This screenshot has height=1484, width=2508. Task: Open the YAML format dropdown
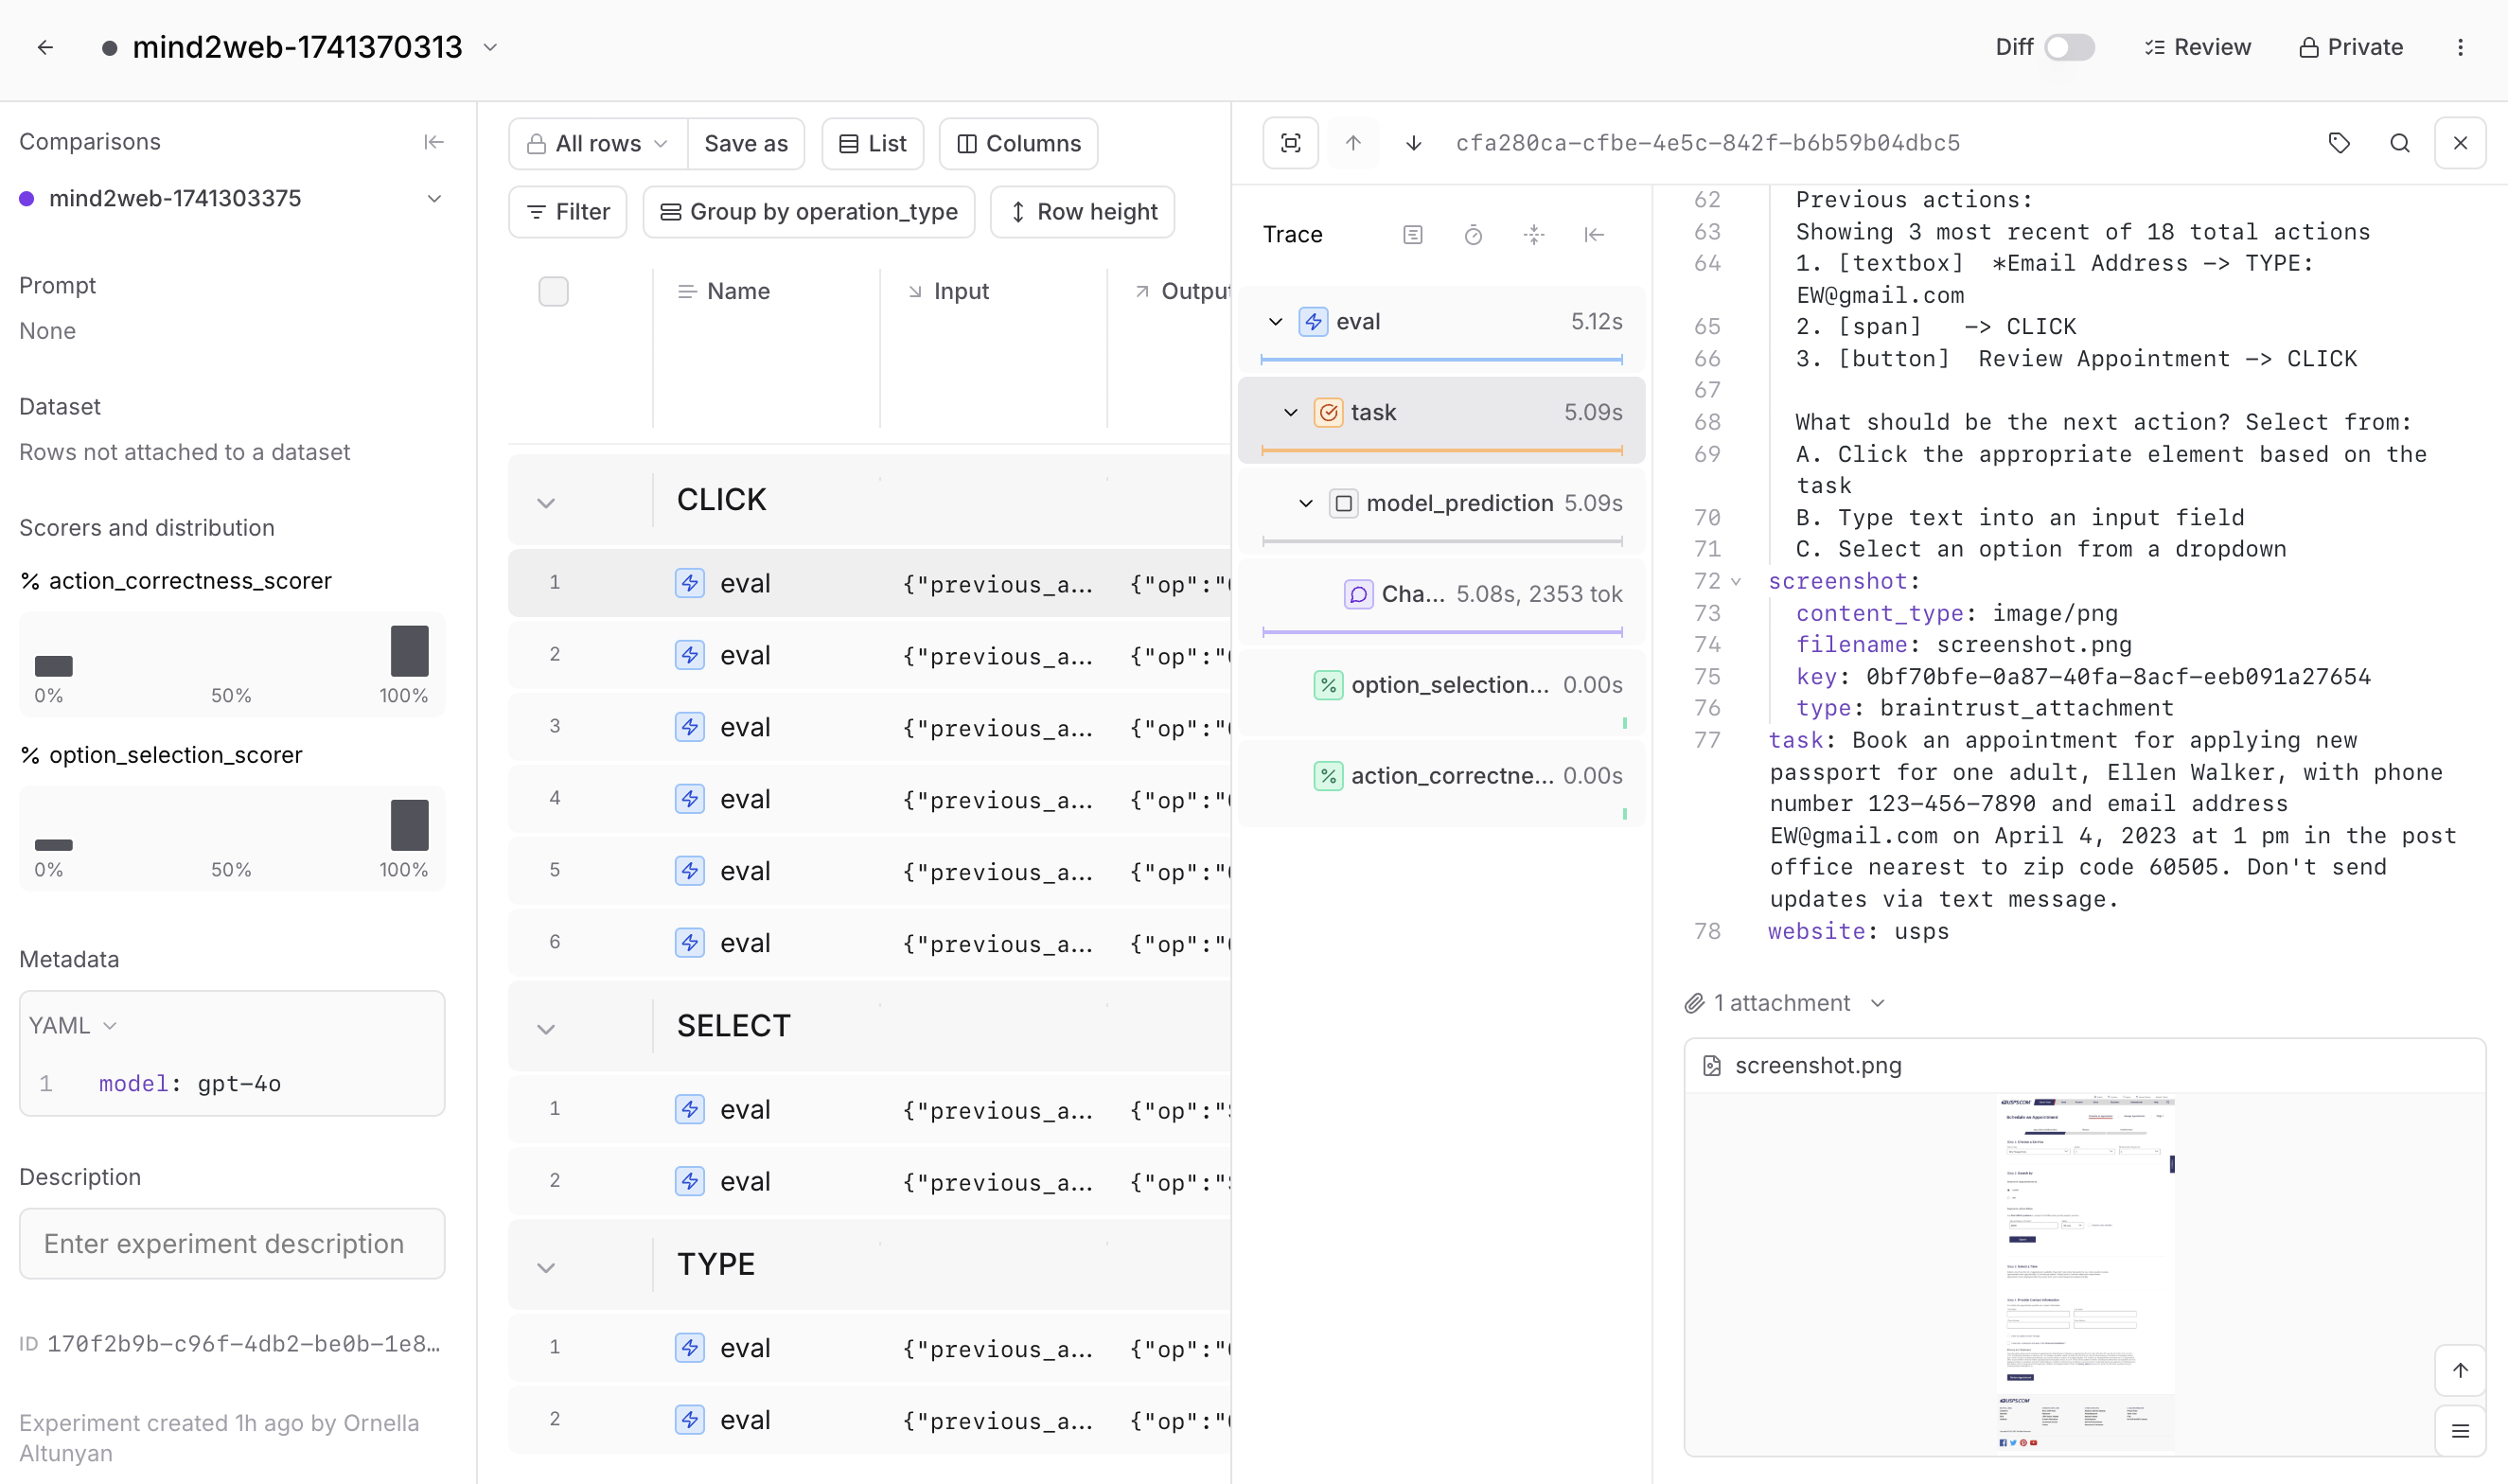[x=73, y=1025]
